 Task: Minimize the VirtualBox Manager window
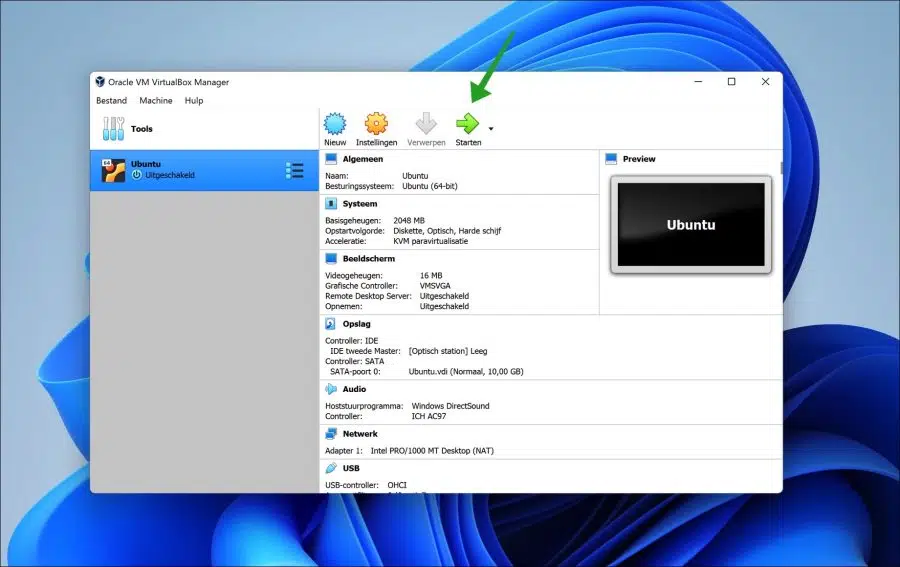coord(698,81)
